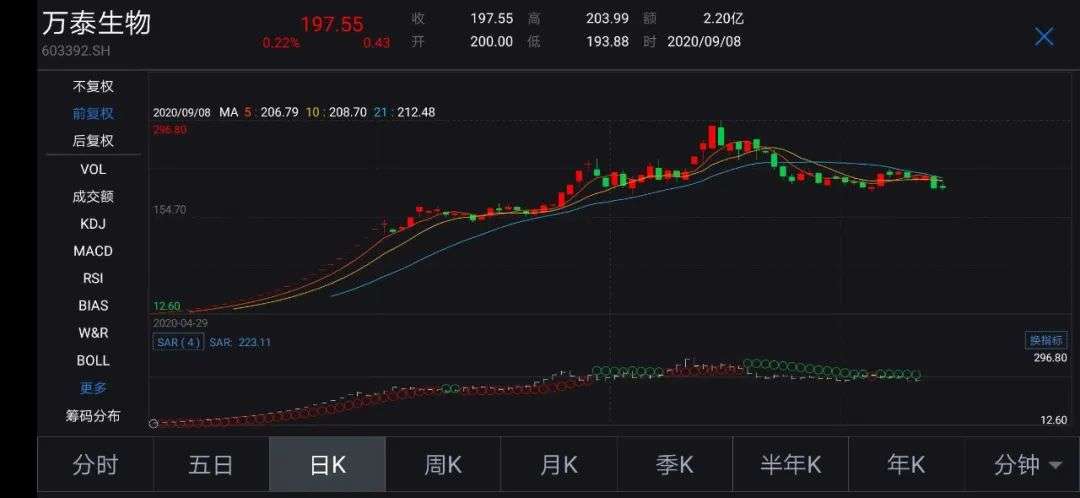Screen dimensions: 1080x498
Task: Click the 换指标 switch indicator button
Action: (1046, 340)
